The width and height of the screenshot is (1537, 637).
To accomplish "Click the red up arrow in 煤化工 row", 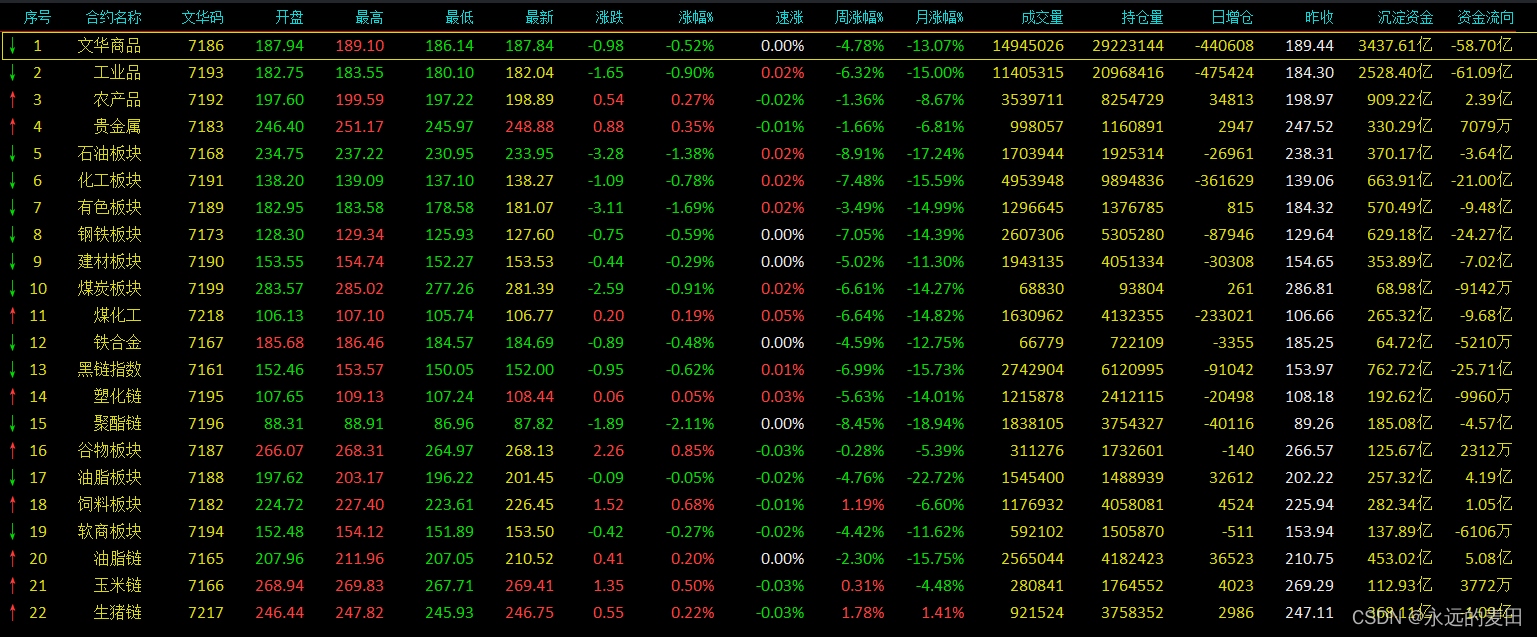I will pyautogui.click(x=12, y=315).
